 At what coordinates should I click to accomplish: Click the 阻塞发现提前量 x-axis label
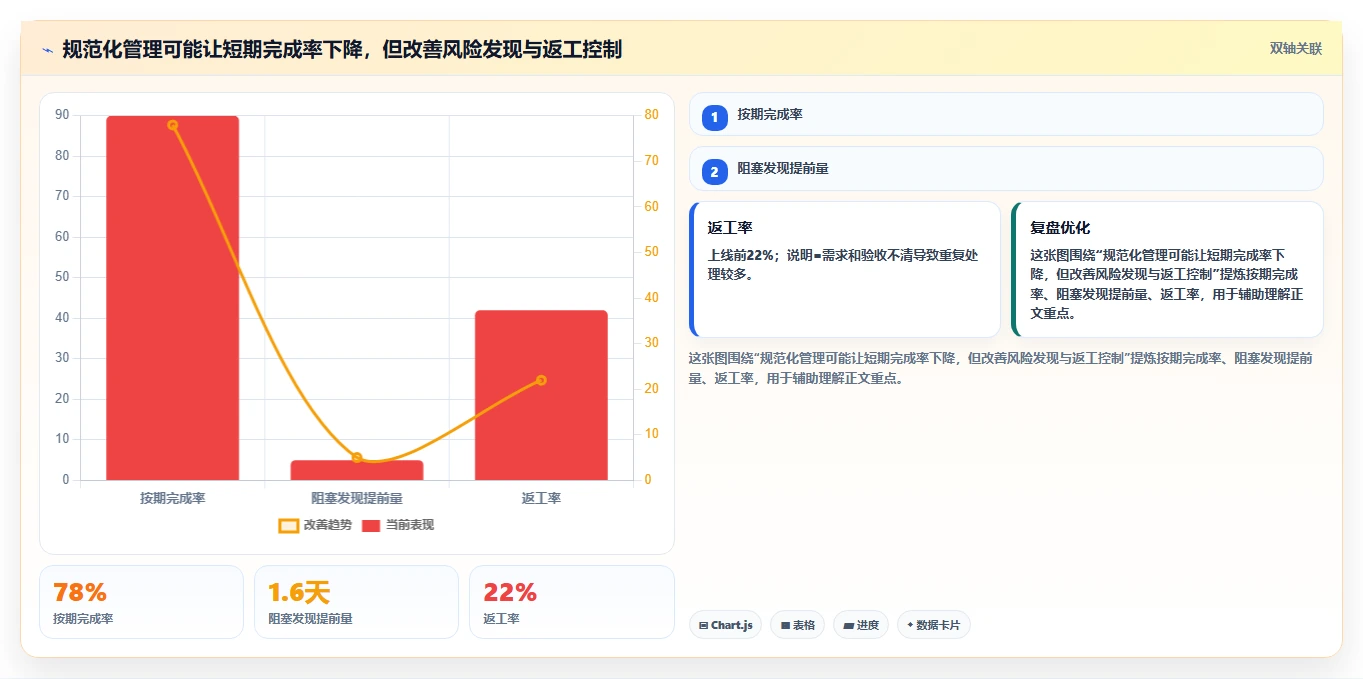point(357,498)
